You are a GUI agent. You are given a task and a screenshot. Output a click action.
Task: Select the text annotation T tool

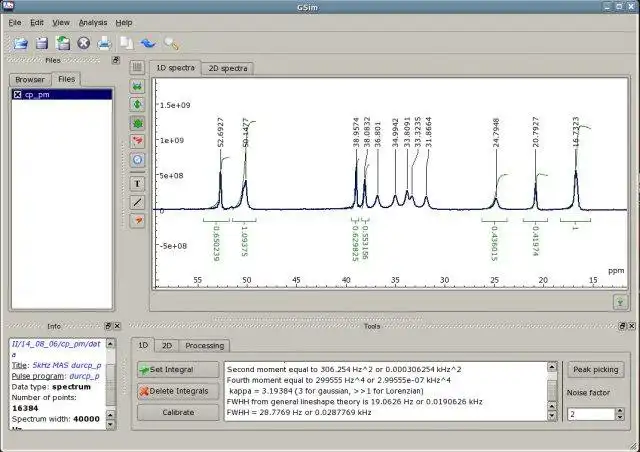(138, 184)
